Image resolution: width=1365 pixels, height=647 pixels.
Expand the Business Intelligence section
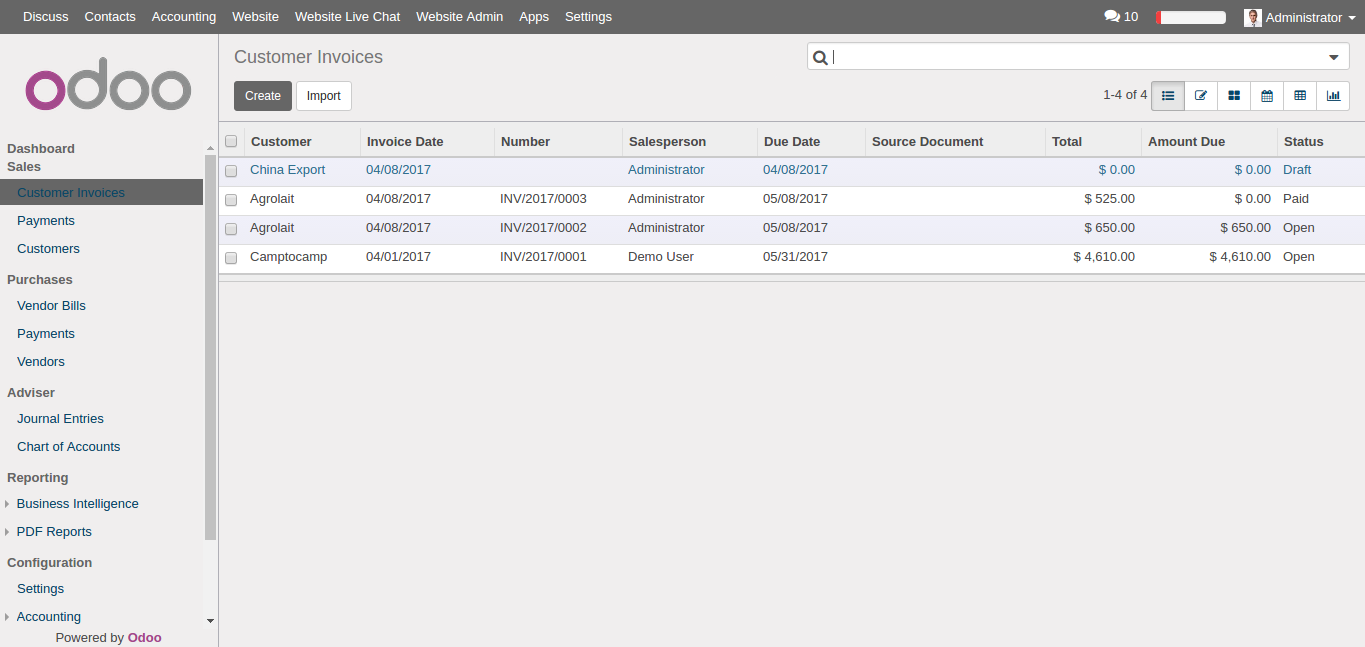[x=8, y=504]
